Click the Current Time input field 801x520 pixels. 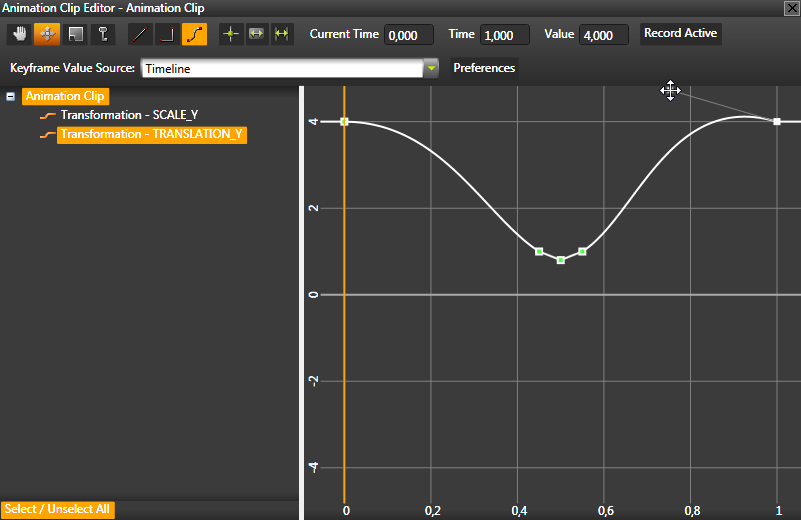point(409,35)
